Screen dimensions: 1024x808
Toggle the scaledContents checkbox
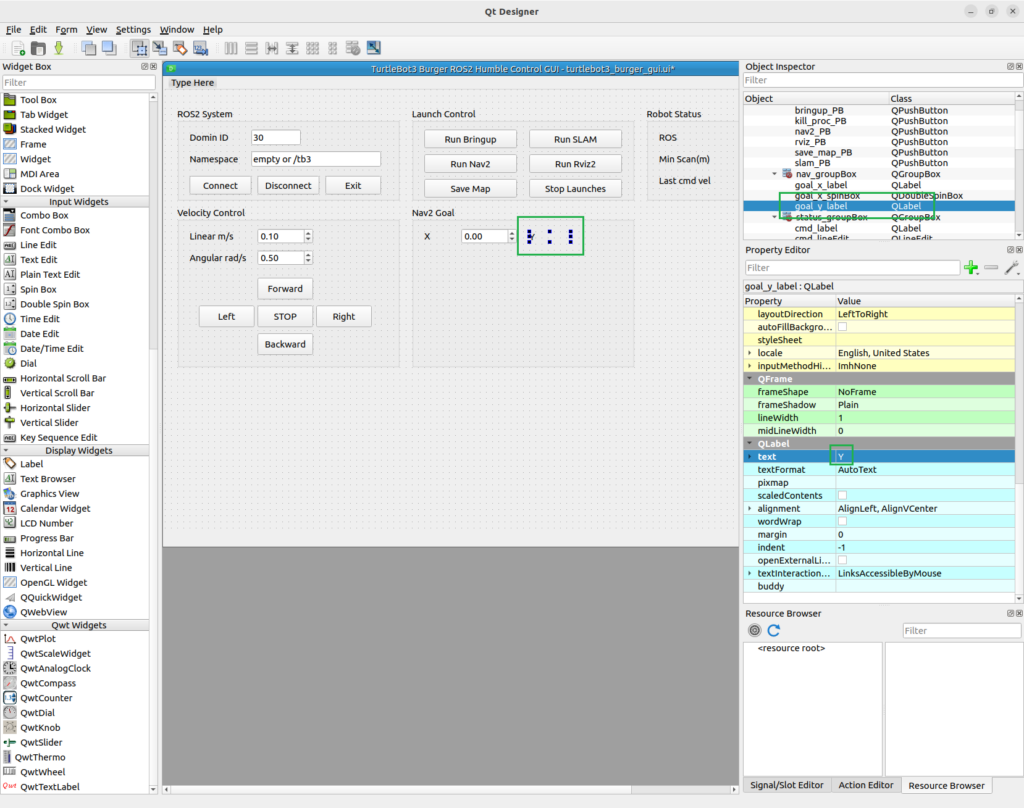(842, 495)
